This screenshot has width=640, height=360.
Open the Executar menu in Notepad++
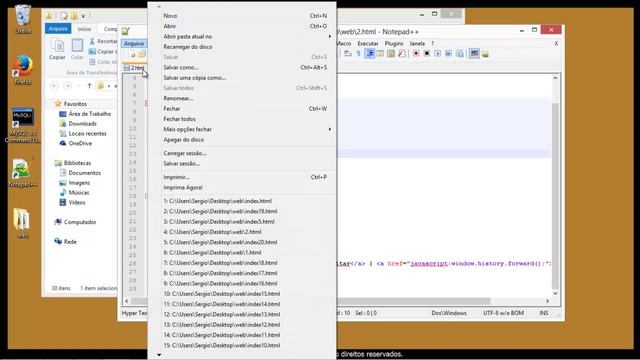point(368,43)
